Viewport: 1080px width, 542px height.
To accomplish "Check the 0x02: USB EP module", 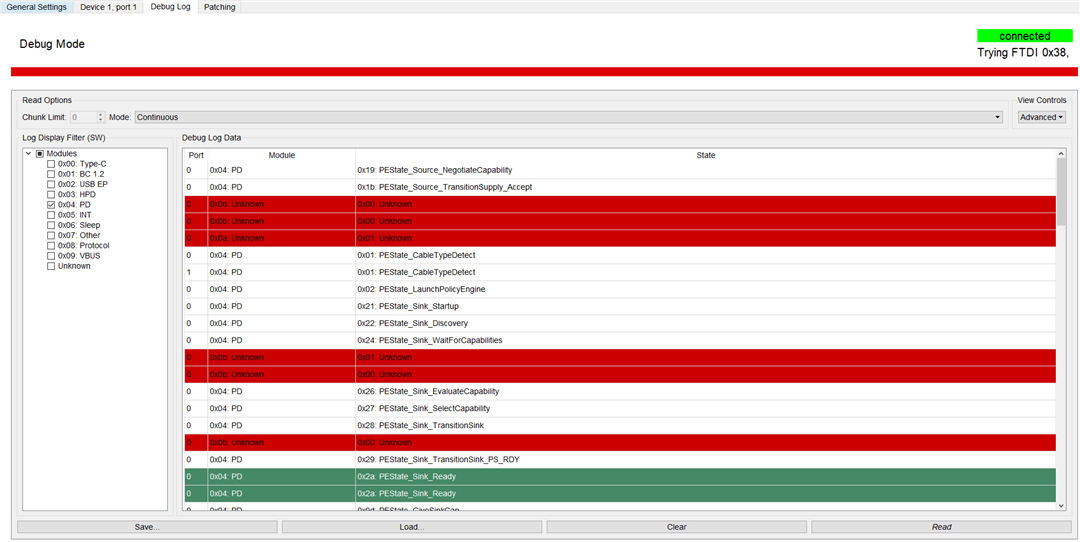I will coord(51,185).
